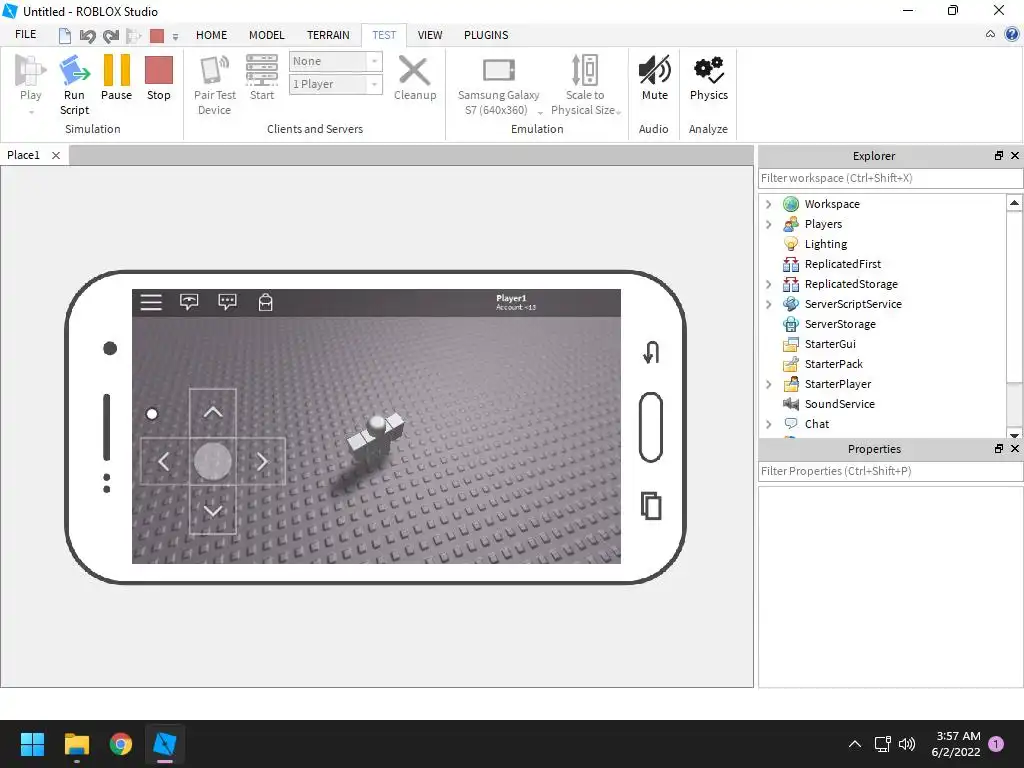
Task: Select Workspace in the Explorer
Action: point(832,204)
